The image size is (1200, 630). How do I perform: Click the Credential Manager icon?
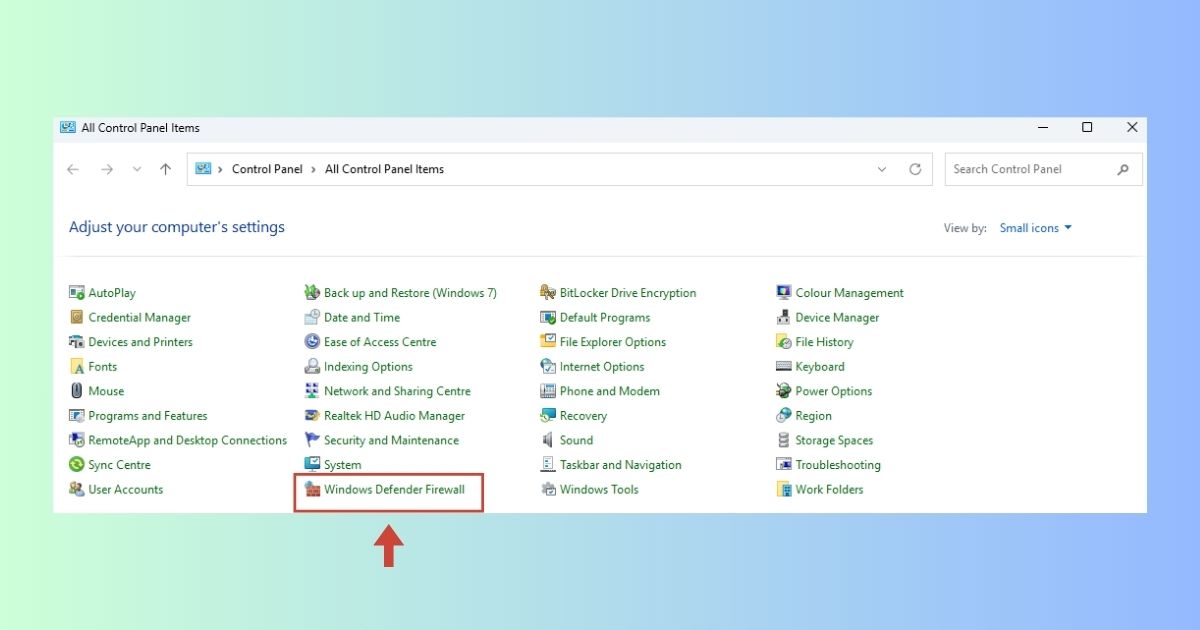pyautogui.click(x=76, y=317)
